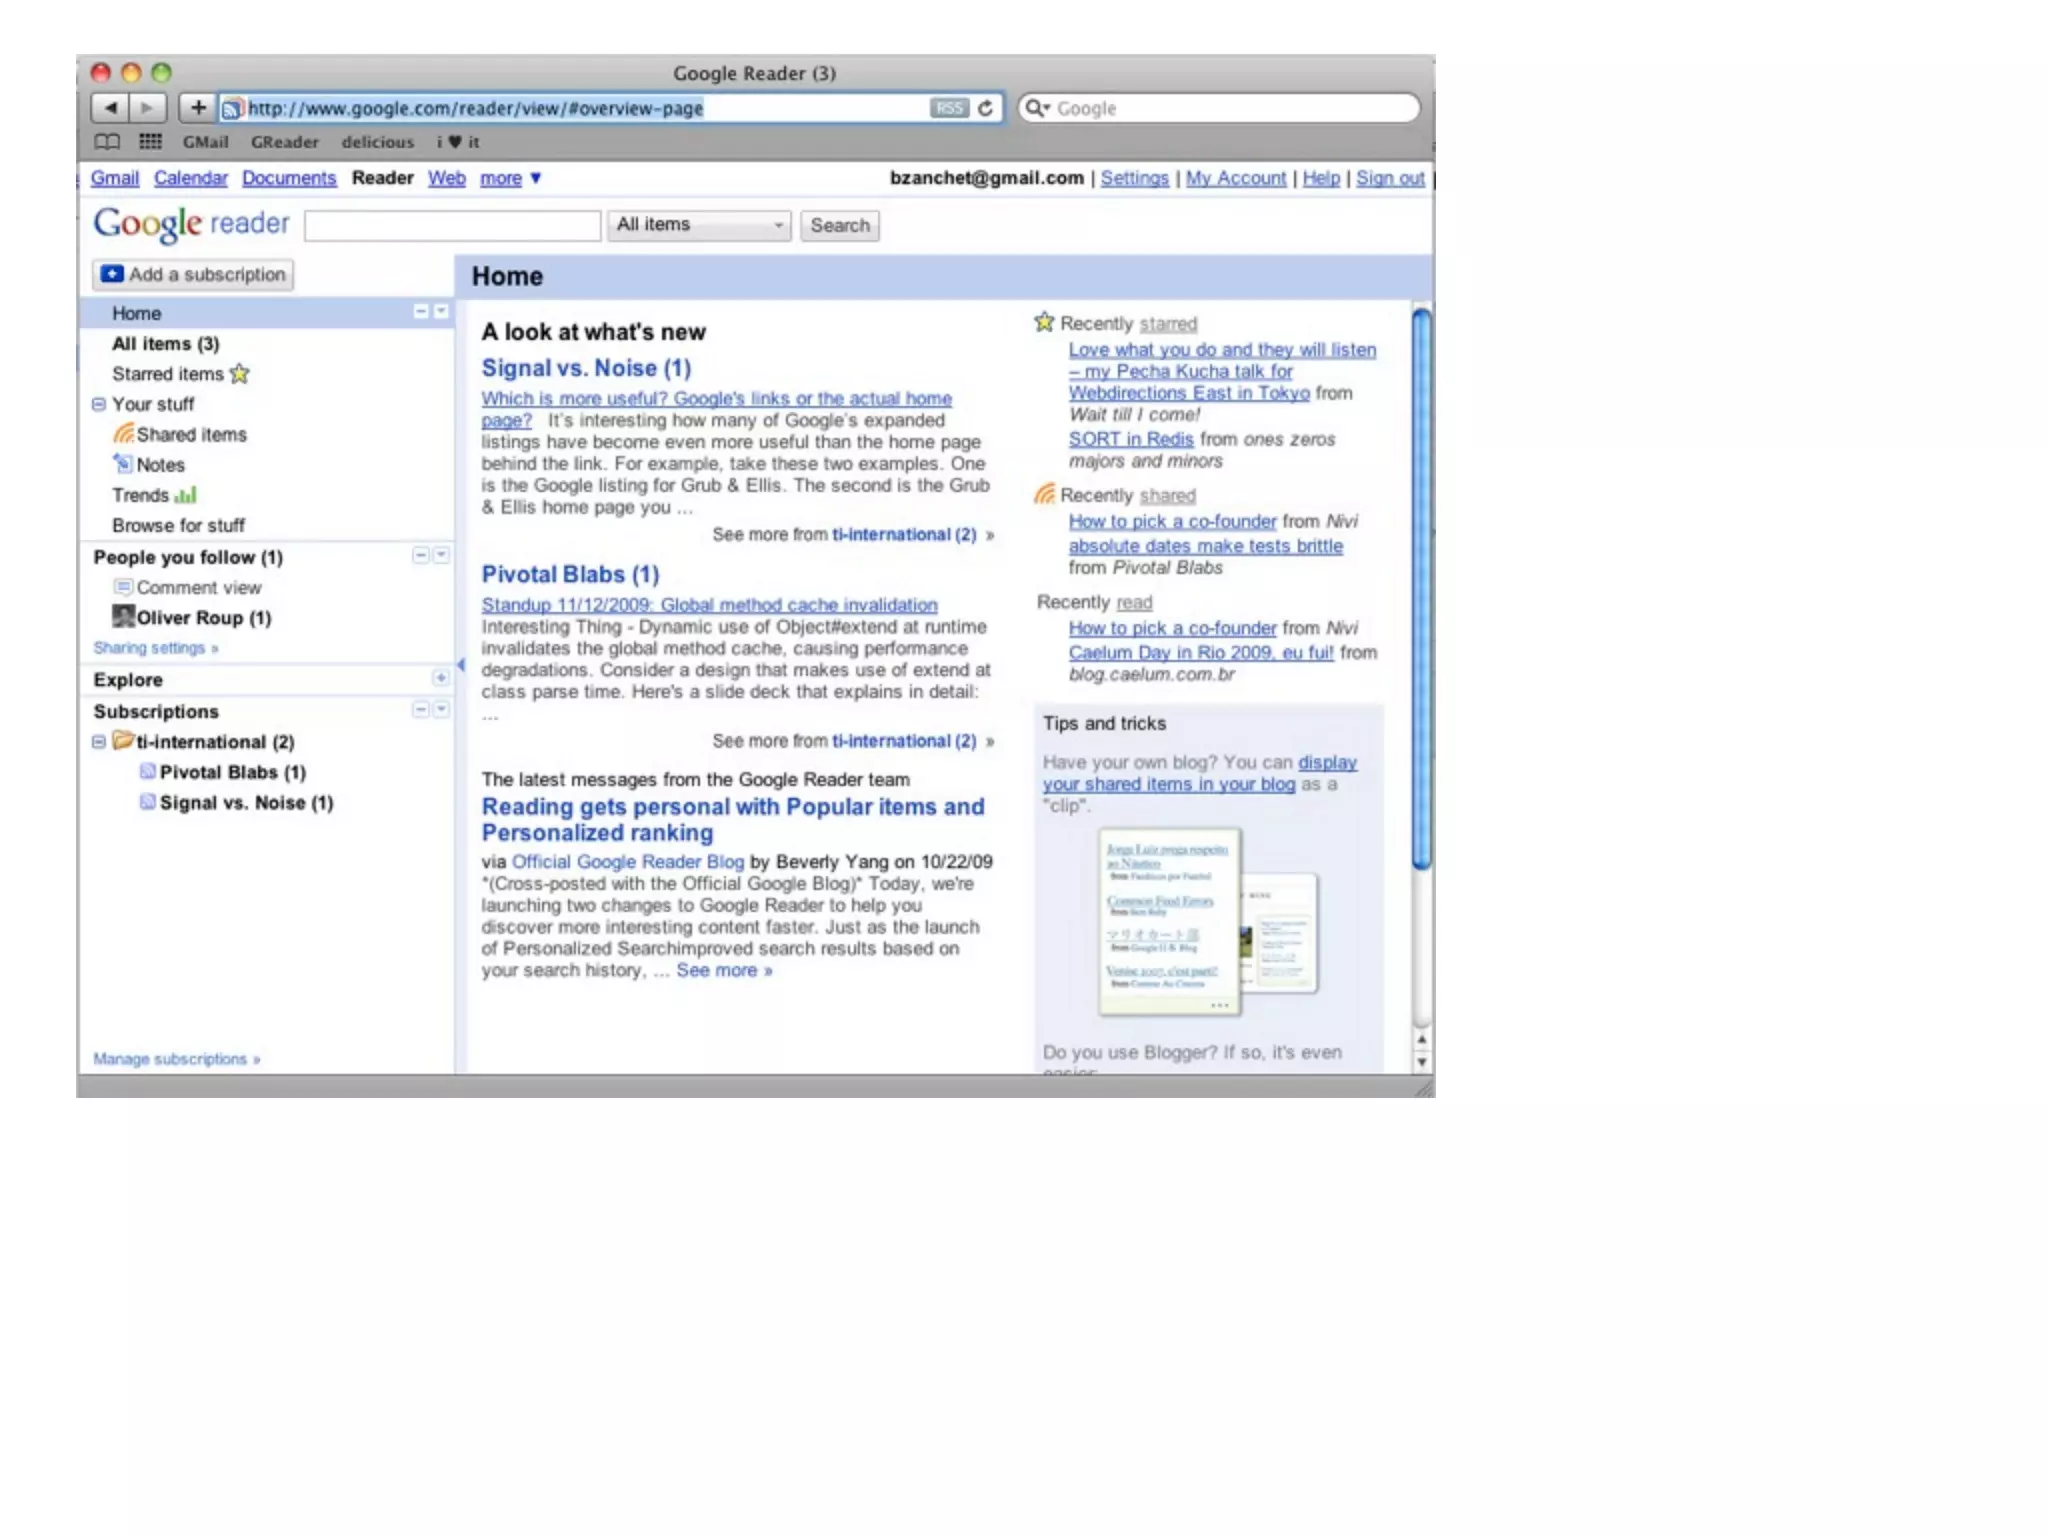Image resolution: width=2048 pixels, height=1536 pixels.
Task: Go to Calendar in Google navigation
Action: [x=190, y=178]
